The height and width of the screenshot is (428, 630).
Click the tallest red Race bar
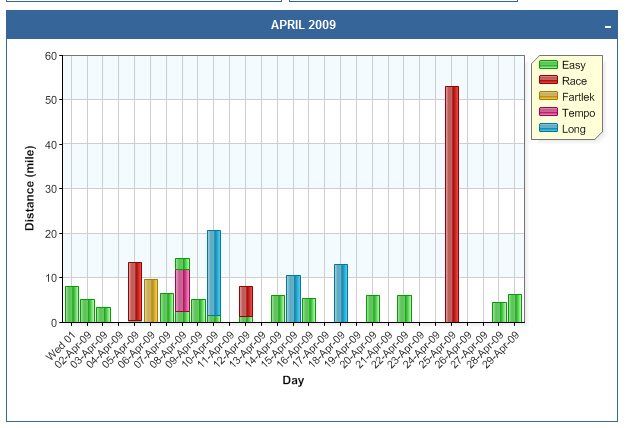coord(452,200)
